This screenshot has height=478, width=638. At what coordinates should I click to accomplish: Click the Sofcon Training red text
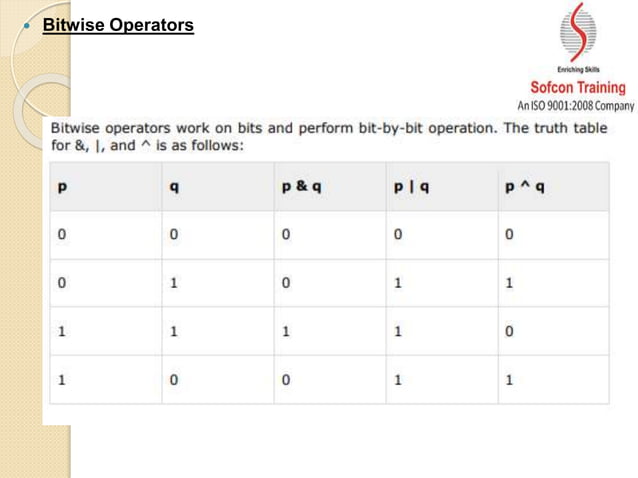point(578,87)
